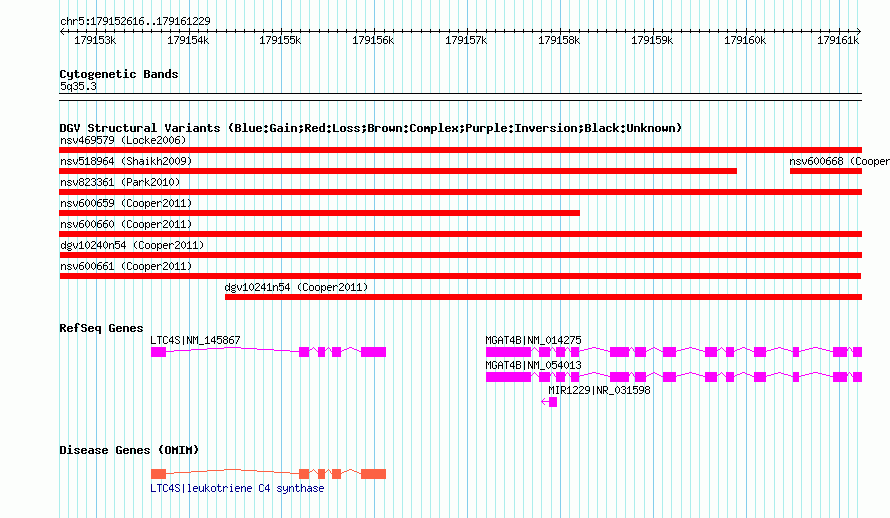Click the 179159k ruler tick label
Viewport: 890px width, 518px height.
click(x=652, y=40)
